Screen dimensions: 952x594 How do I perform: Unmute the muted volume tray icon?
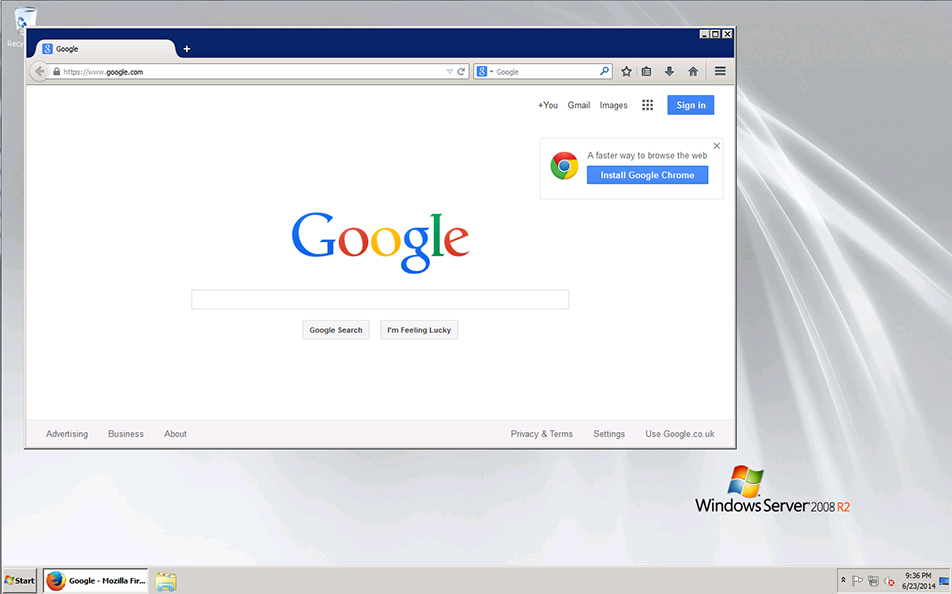(888, 581)
